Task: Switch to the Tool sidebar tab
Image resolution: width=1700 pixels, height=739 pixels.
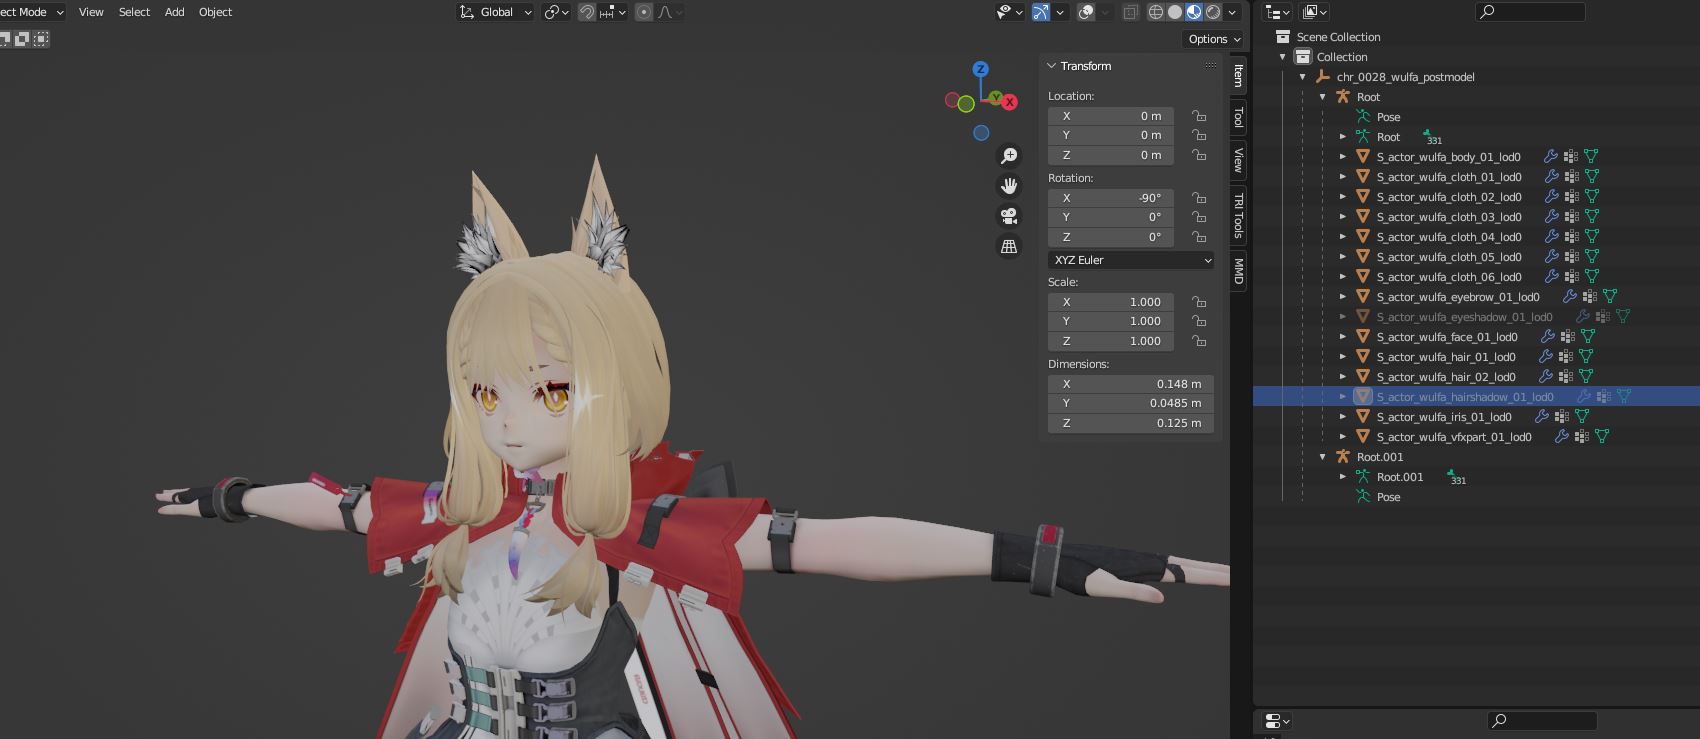Action: [x=1238, y=116]
